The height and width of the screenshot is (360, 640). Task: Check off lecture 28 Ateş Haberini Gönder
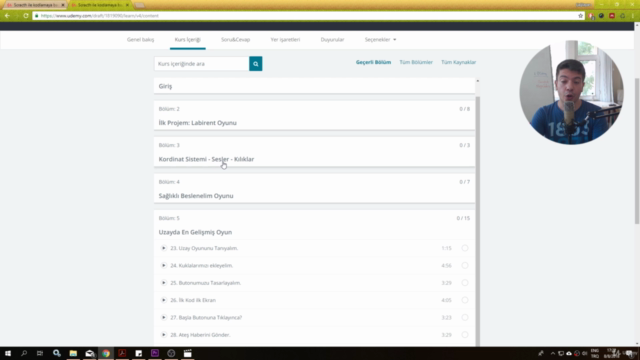465,335
